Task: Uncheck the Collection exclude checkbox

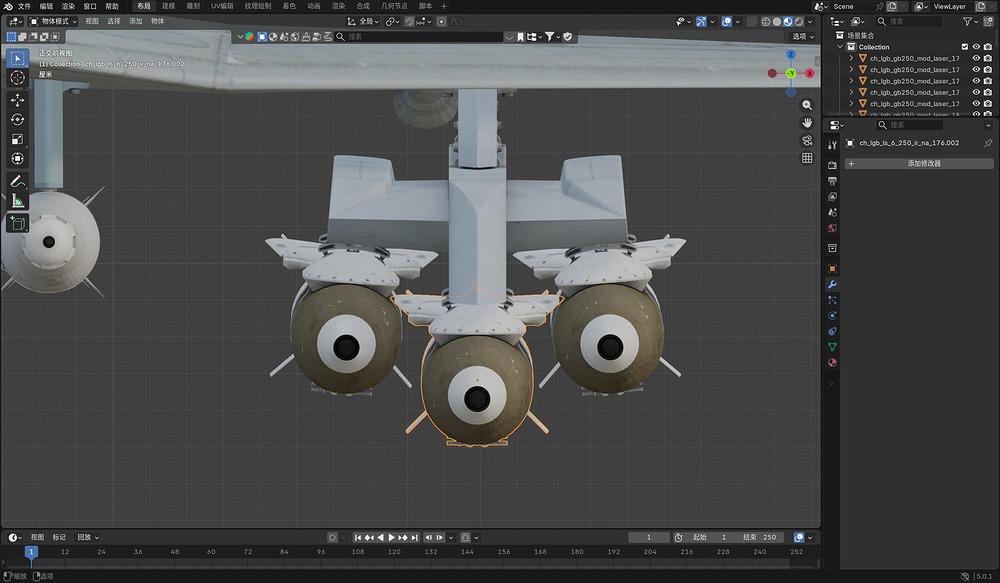Action: pyautogui.click(x=965, y=47)
